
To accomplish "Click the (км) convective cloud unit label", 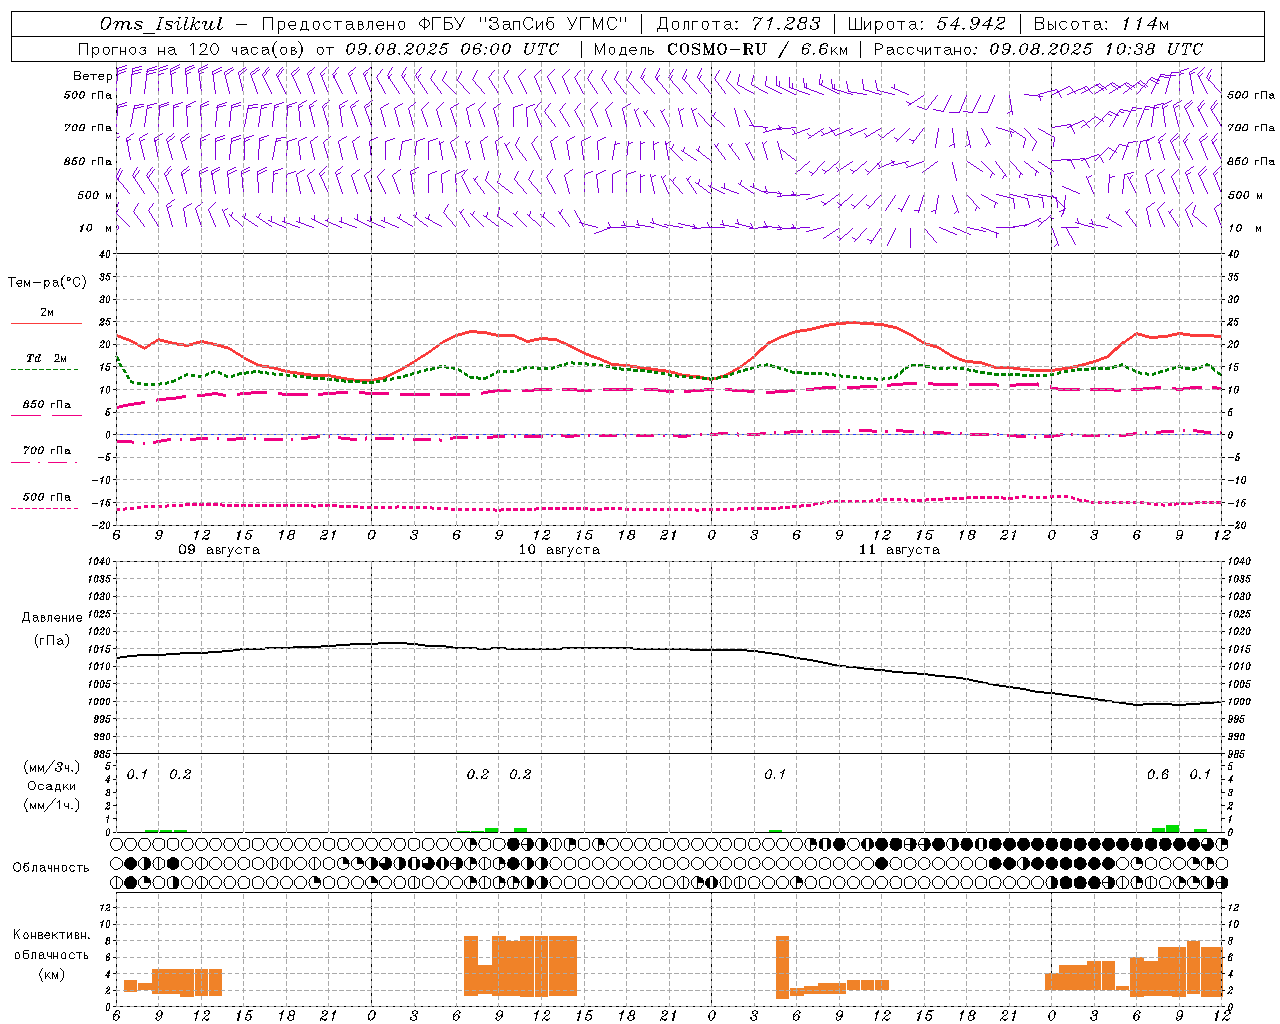I will click(51, 974).
